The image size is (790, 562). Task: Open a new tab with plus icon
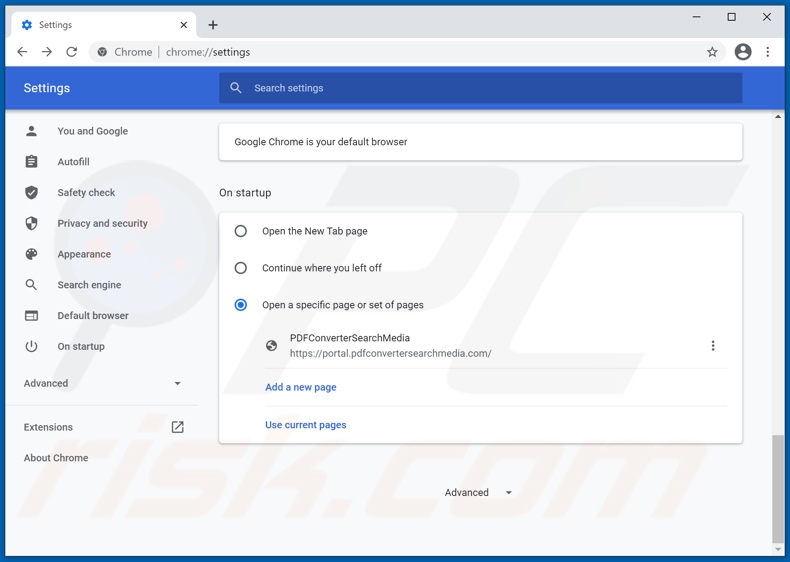[213, 25]
